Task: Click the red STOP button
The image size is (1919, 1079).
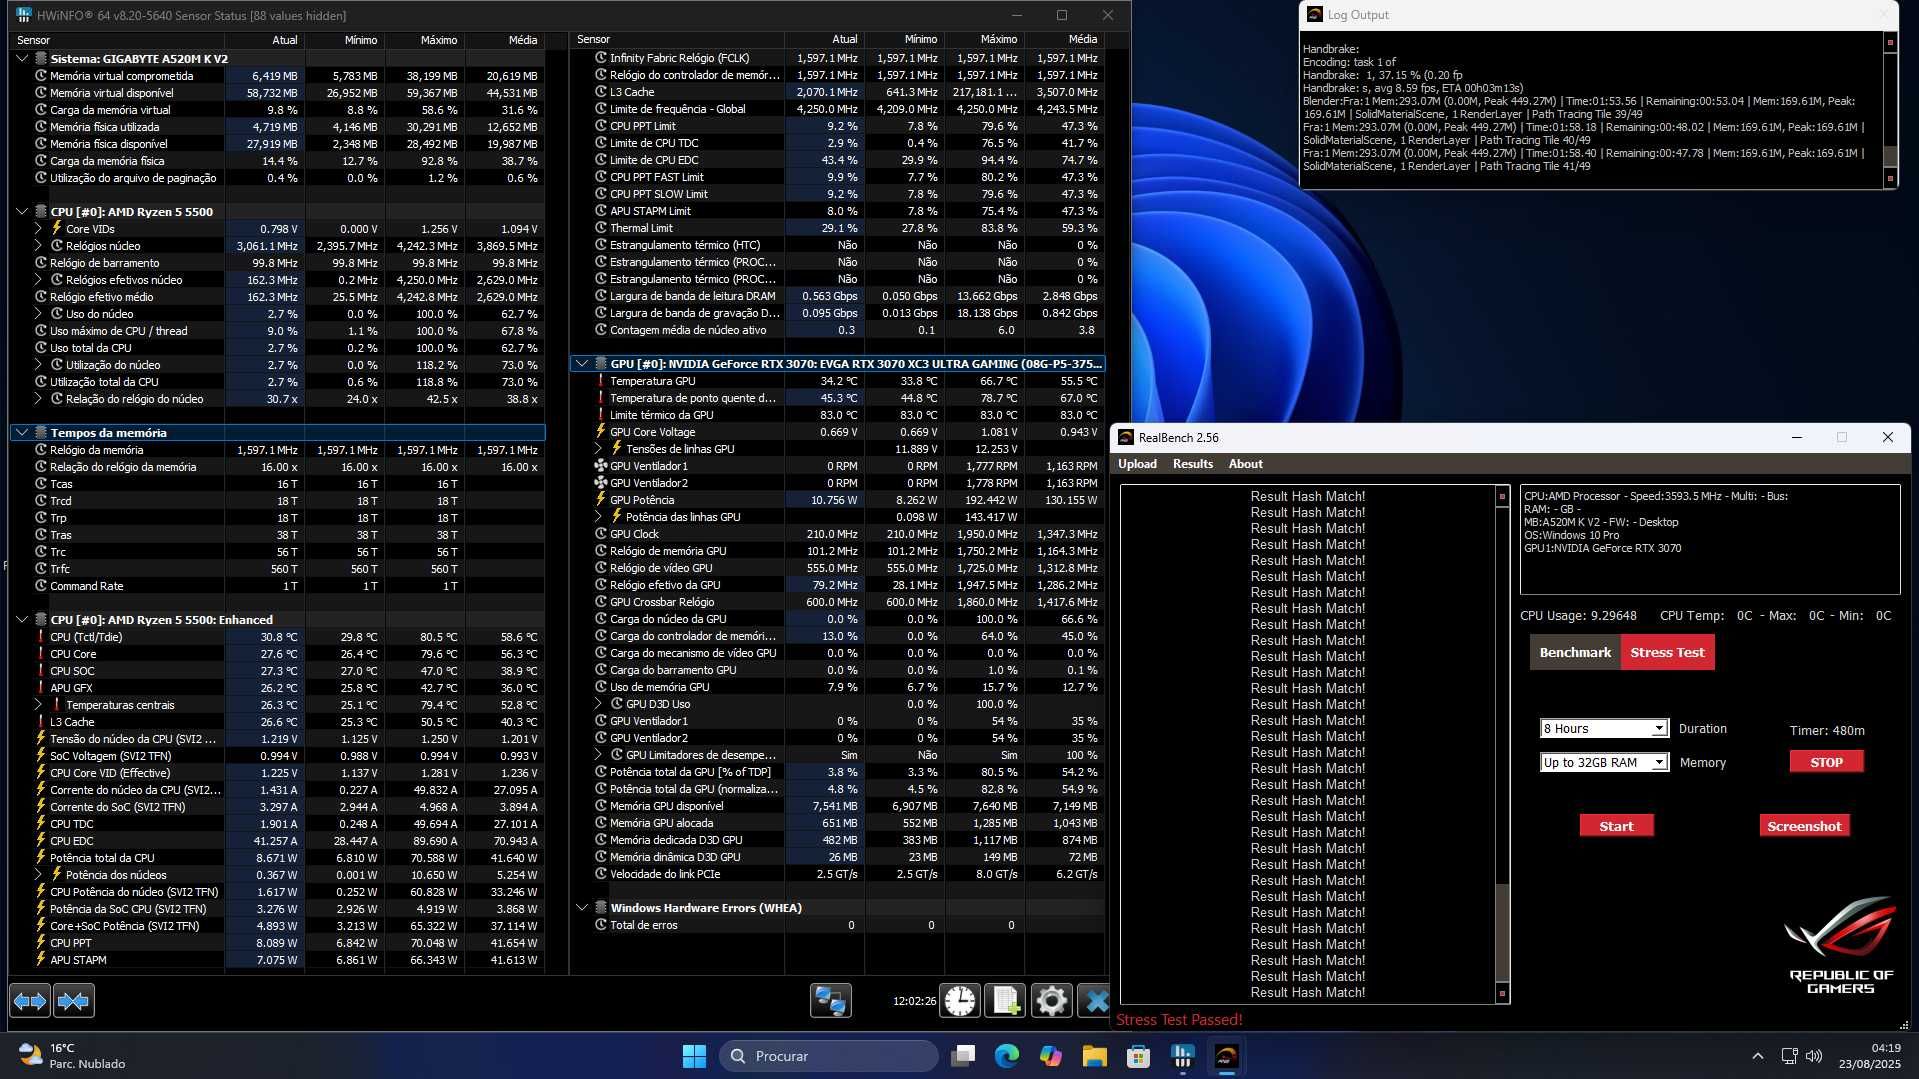Action: click(1826, 762)
